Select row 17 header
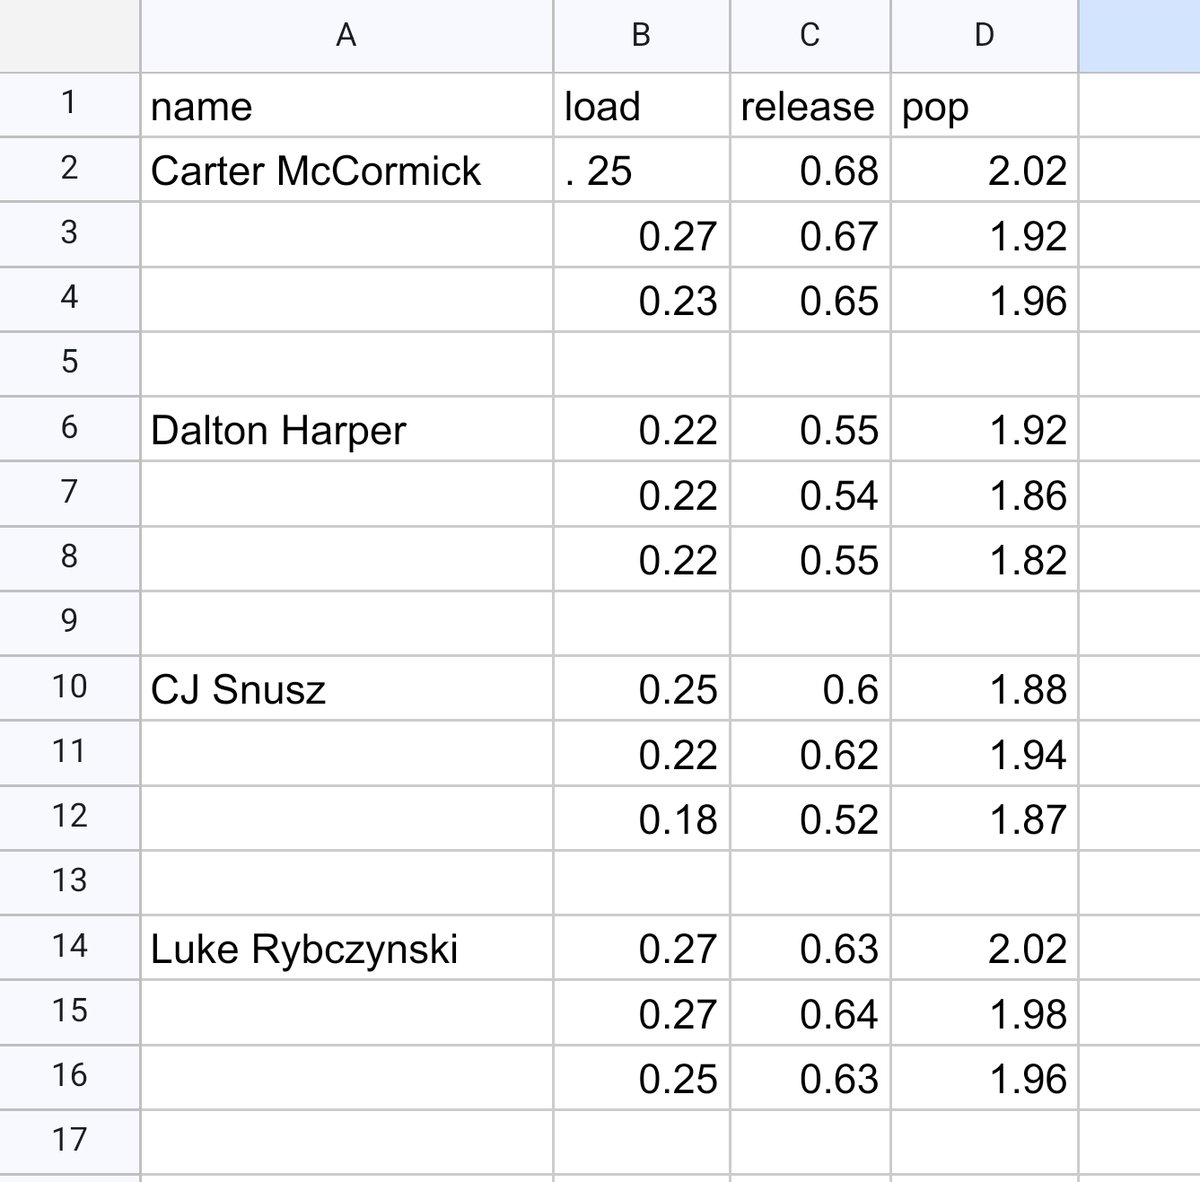This screenshot has width=1200, height=1182. pyautogui.click(x=69, y=1141)
